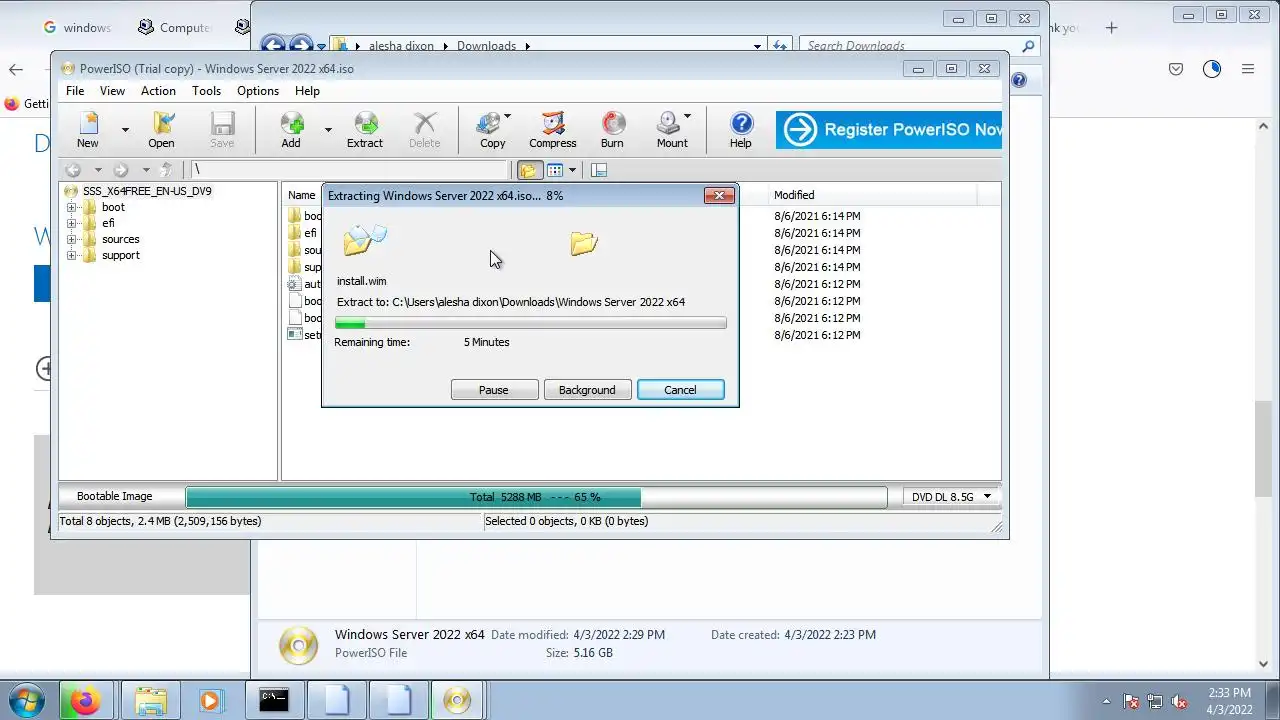Click the Delete toolbar icon
This screenshot has width=1280, height=720.
(x=424, y=130)
